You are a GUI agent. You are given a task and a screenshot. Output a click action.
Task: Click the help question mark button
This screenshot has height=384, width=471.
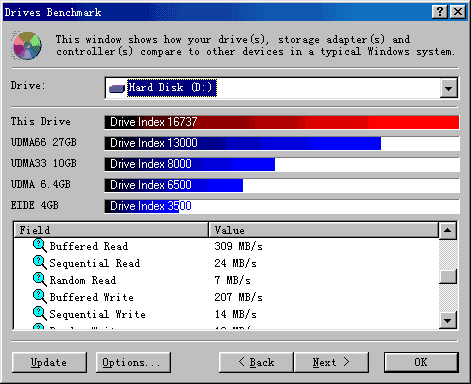click(x=440, y=12)
